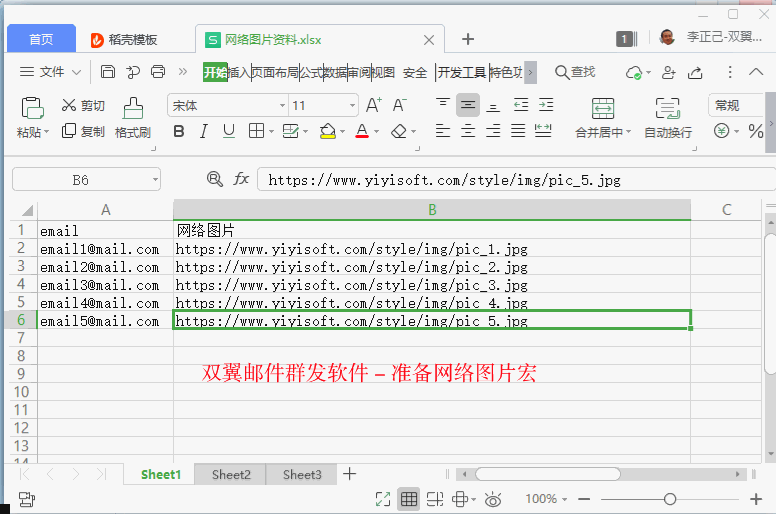Toggle middle vertical alignment
Screen dimensions: 776x514
[468, 105]
